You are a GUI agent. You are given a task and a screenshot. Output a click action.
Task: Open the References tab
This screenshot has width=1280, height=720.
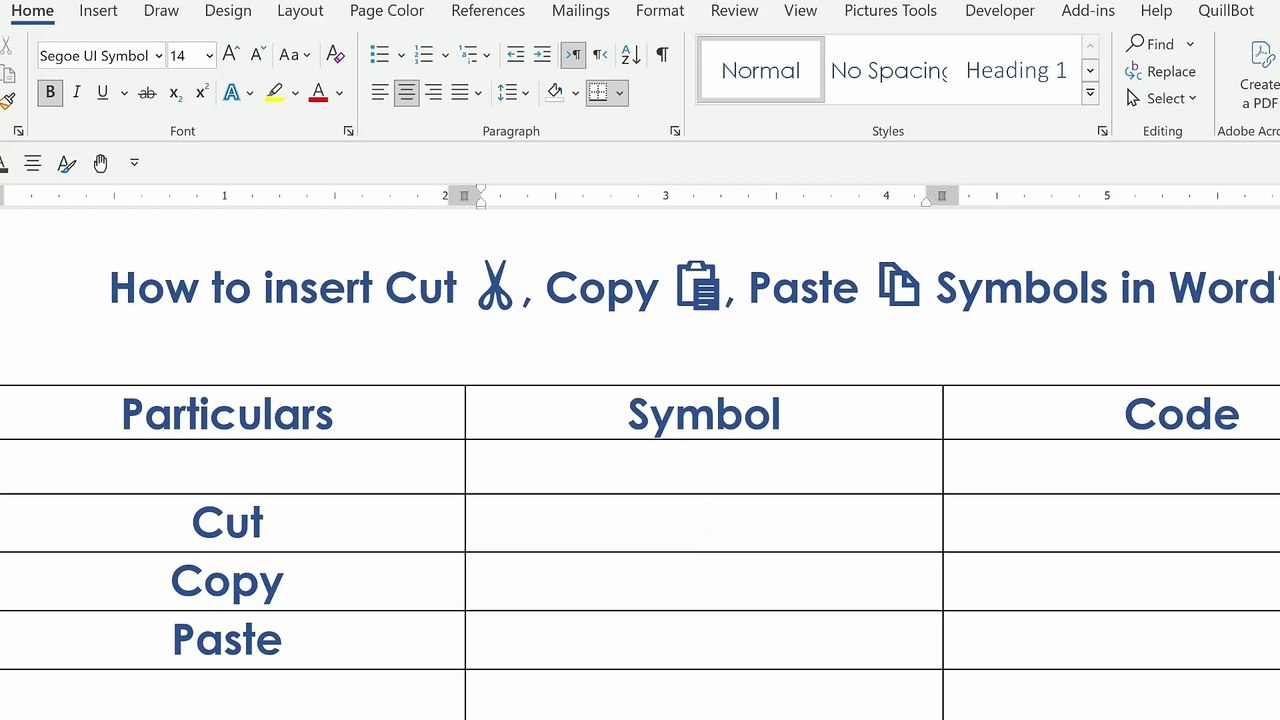pos(488,11)
